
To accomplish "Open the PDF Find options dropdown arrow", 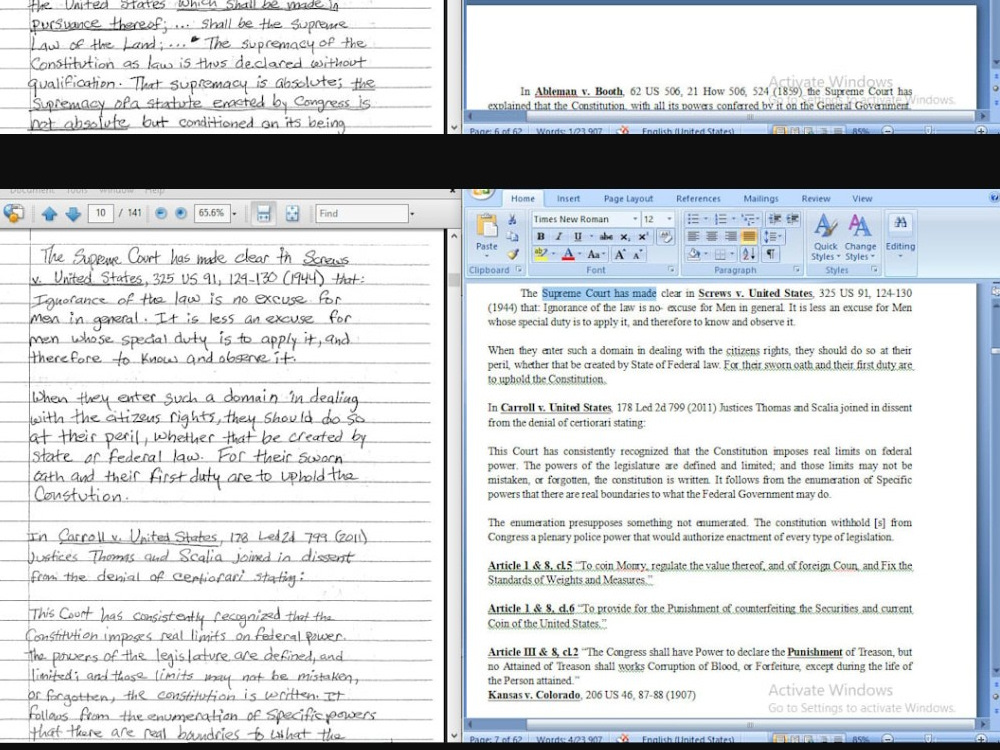I will pyautogui.click(x=412, y=214).
